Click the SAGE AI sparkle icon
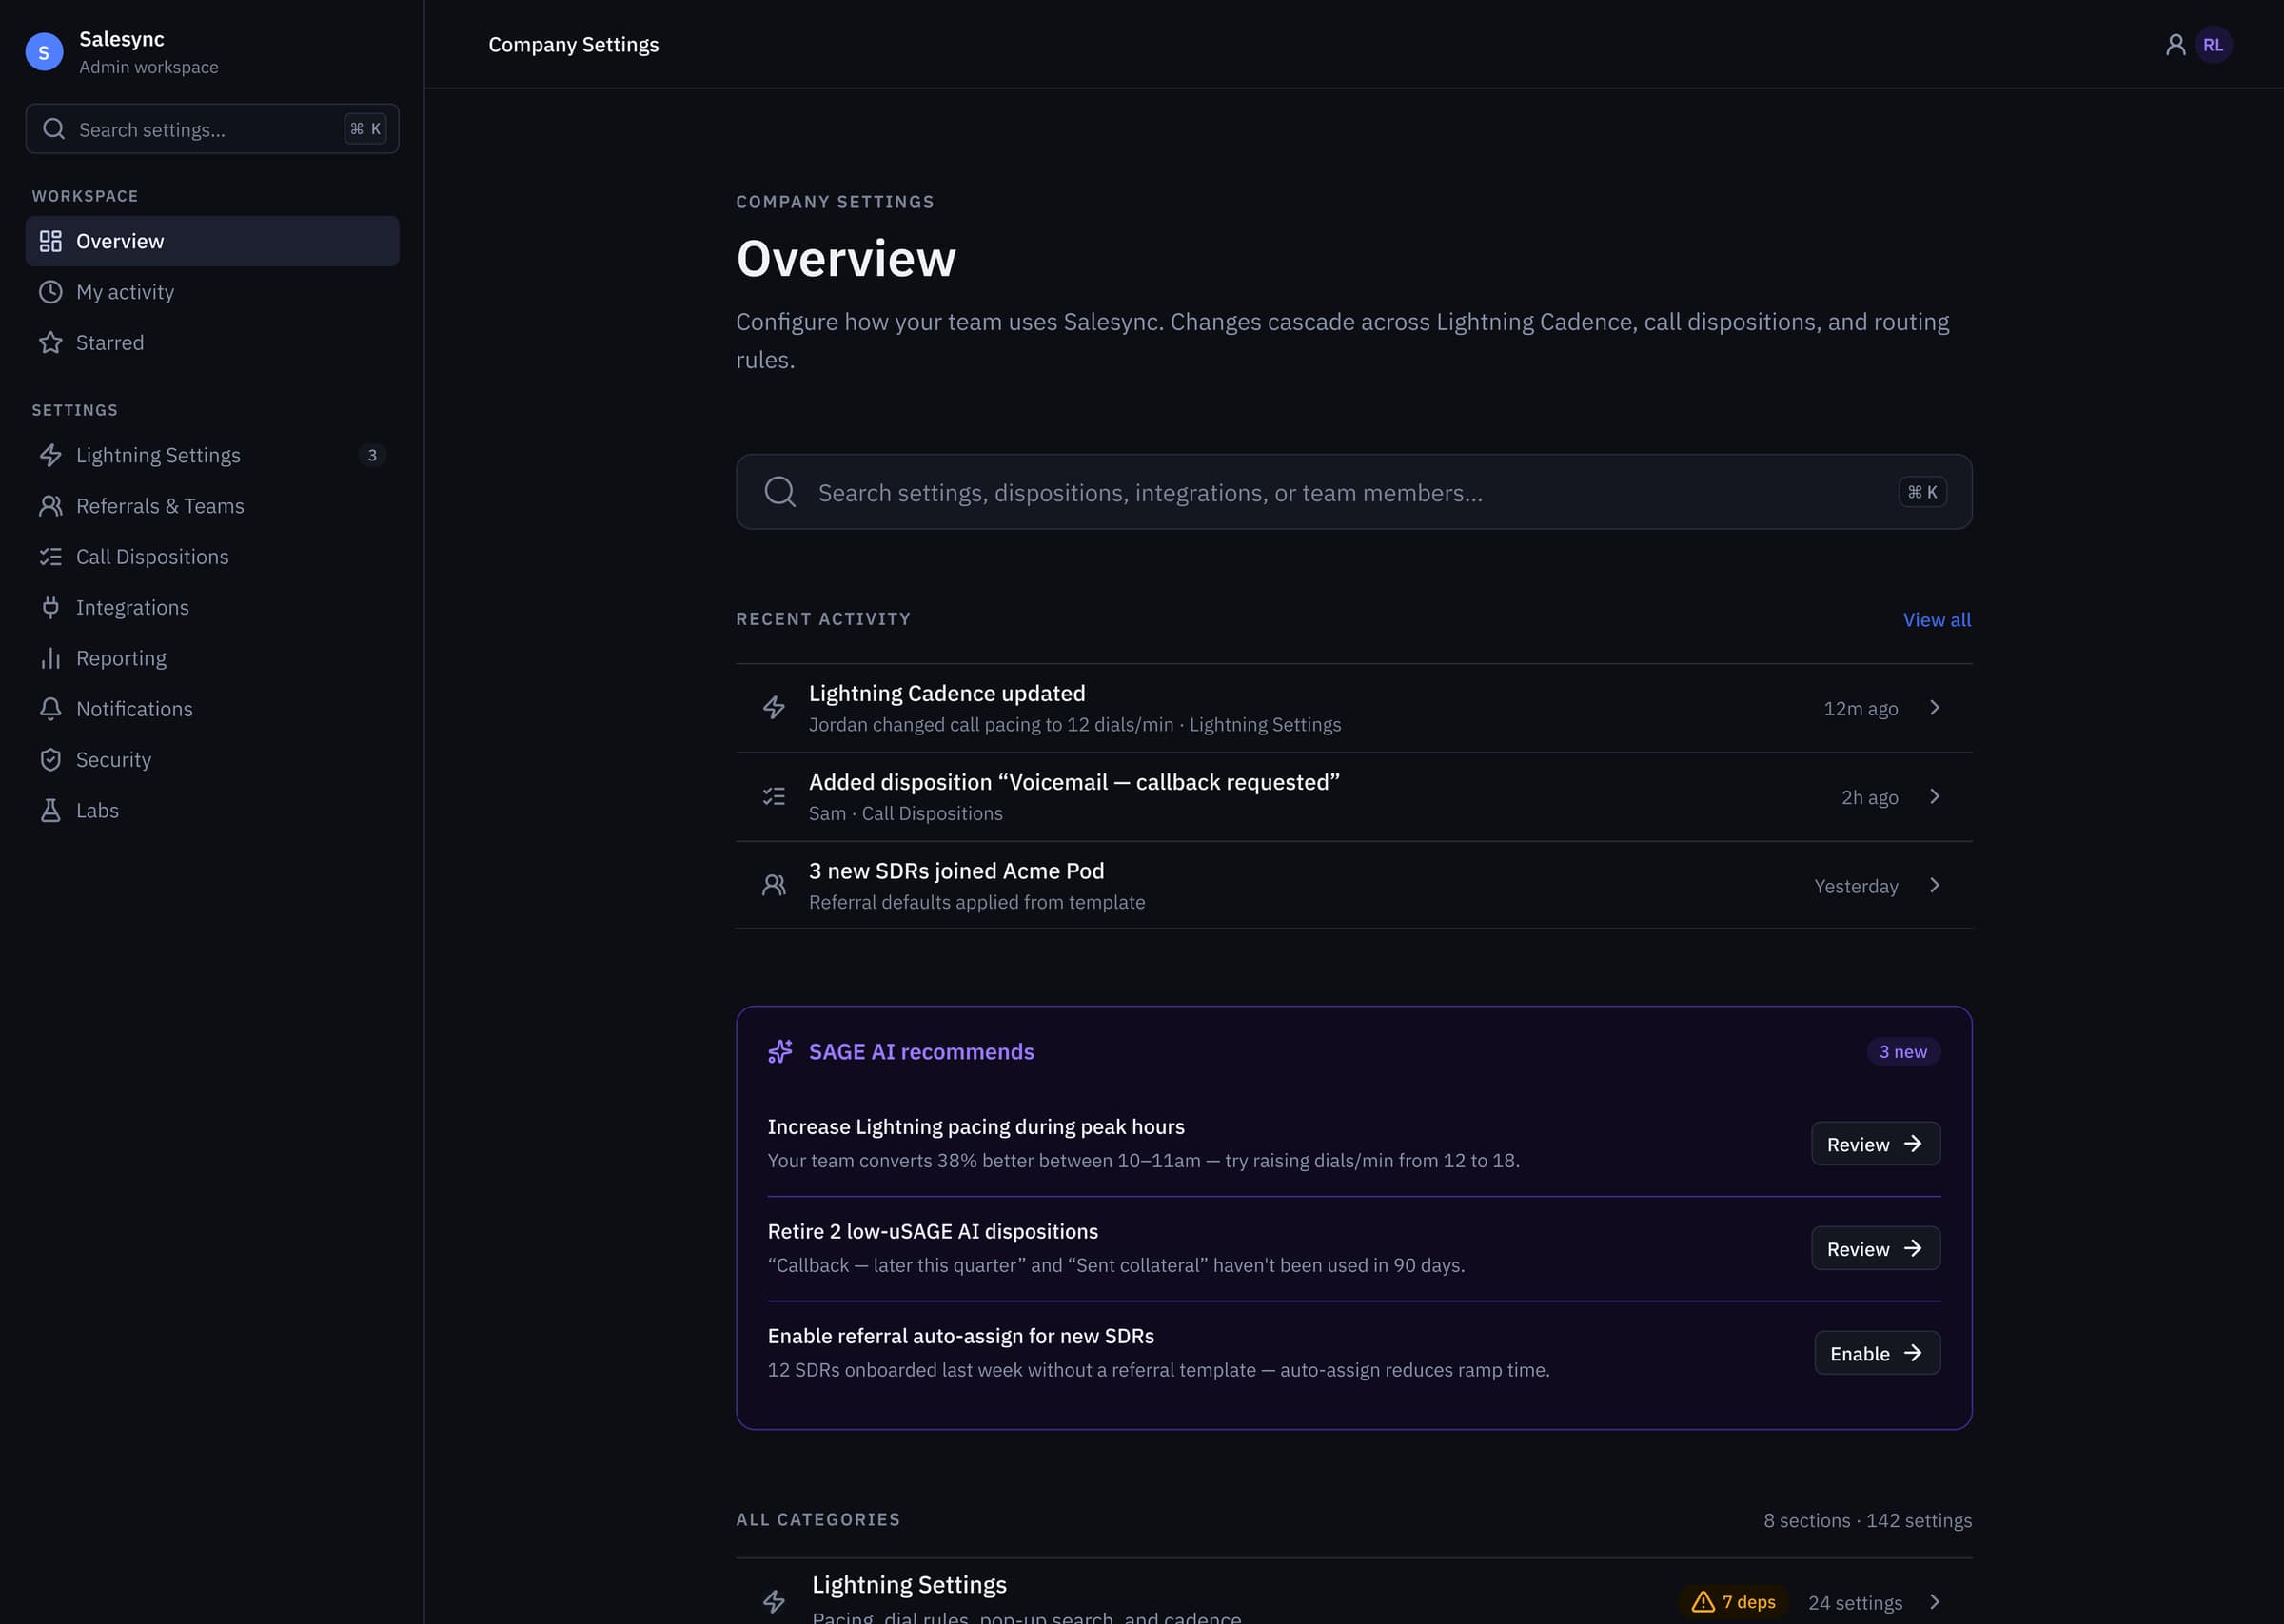The image size is (2284, 1624). (x=780, y=1052)
